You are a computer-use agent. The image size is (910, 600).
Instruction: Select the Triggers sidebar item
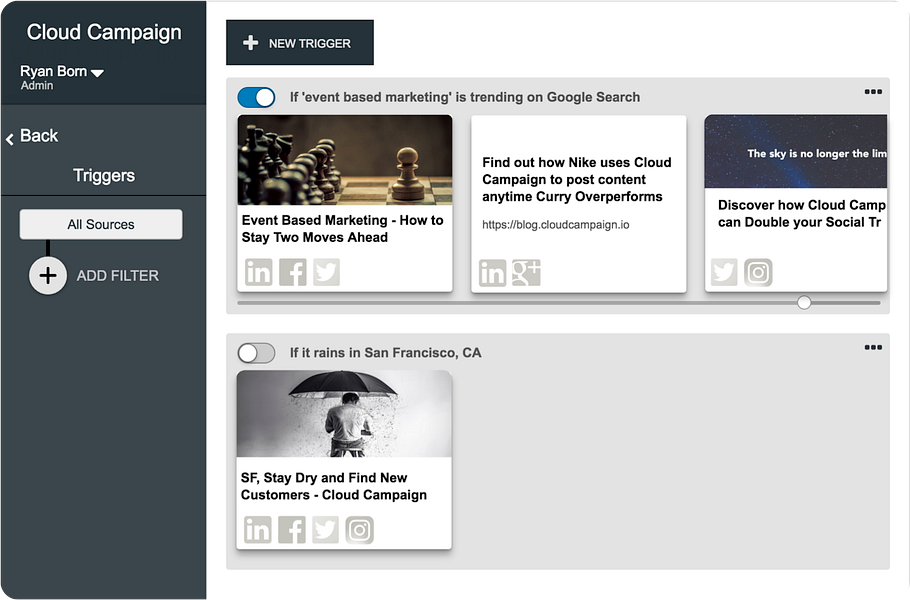104,176
